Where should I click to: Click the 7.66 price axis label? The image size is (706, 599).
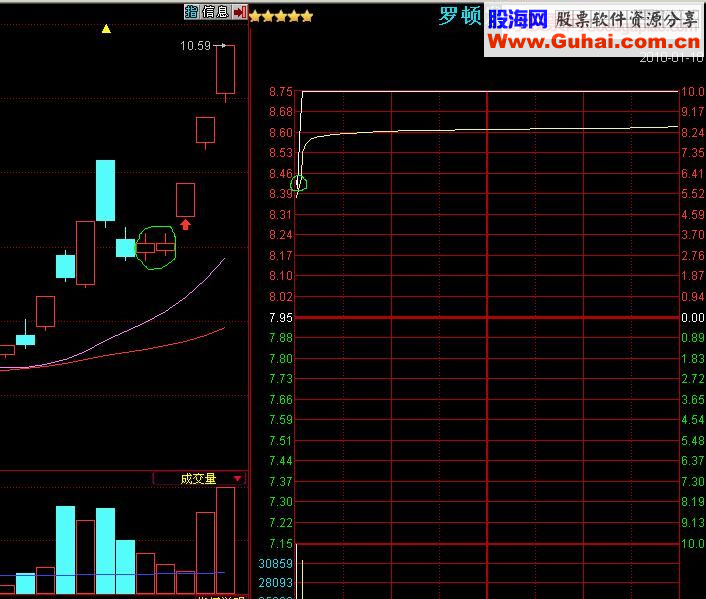[281, 400]
